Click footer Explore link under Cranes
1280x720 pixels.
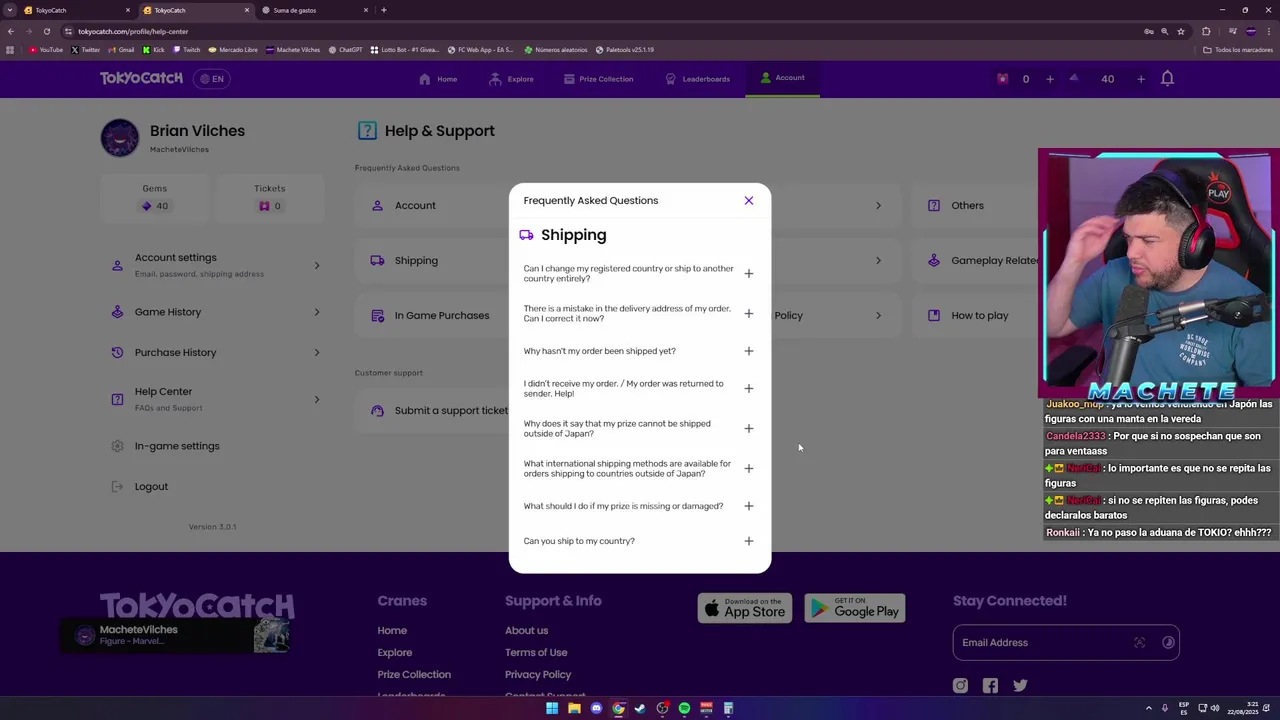pos(395,653)
